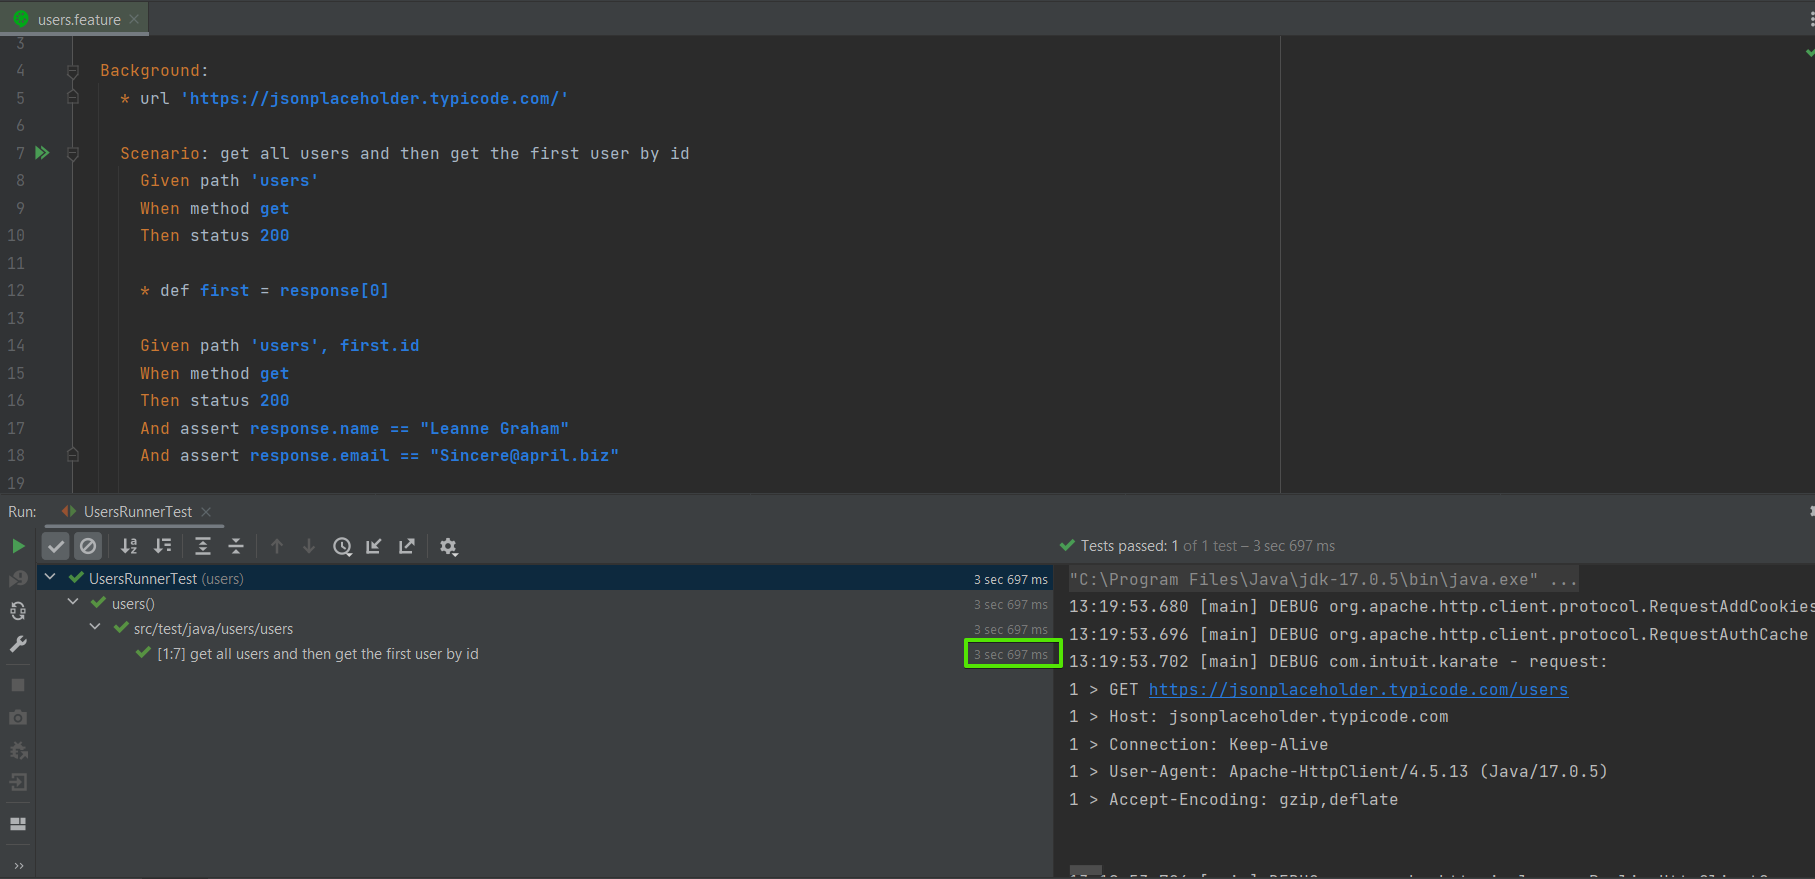Sort test results by duration
The image size is (1815, 879).
click(162, 546)
